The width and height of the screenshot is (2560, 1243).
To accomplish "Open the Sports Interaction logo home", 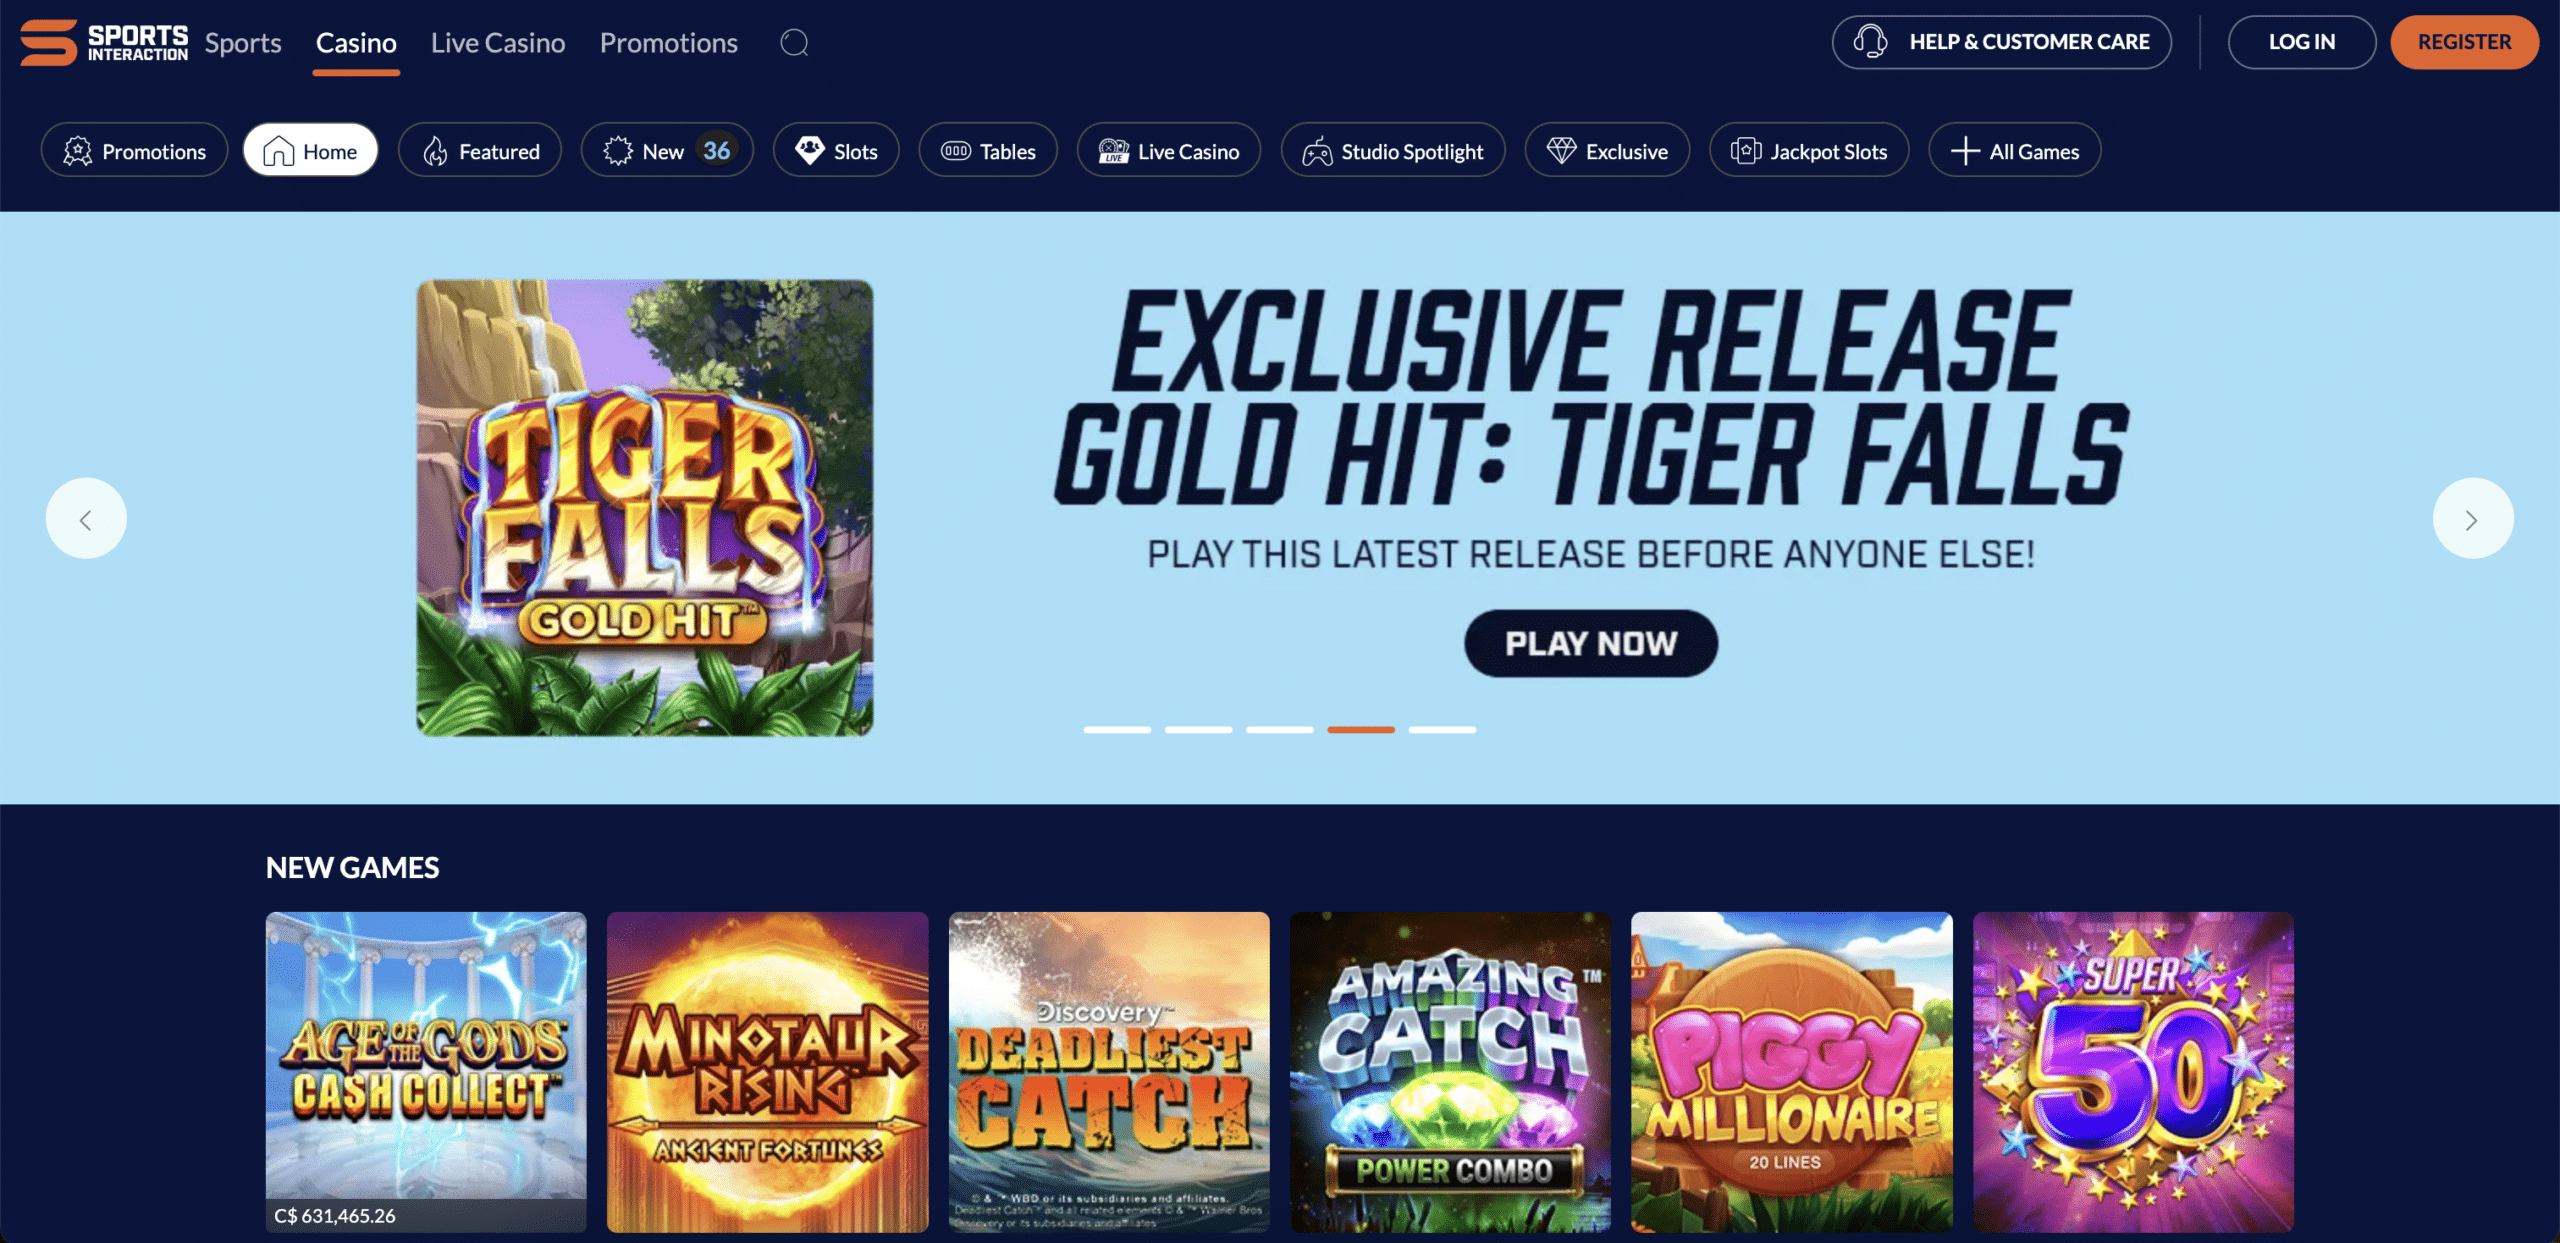I will pos(104,43).
